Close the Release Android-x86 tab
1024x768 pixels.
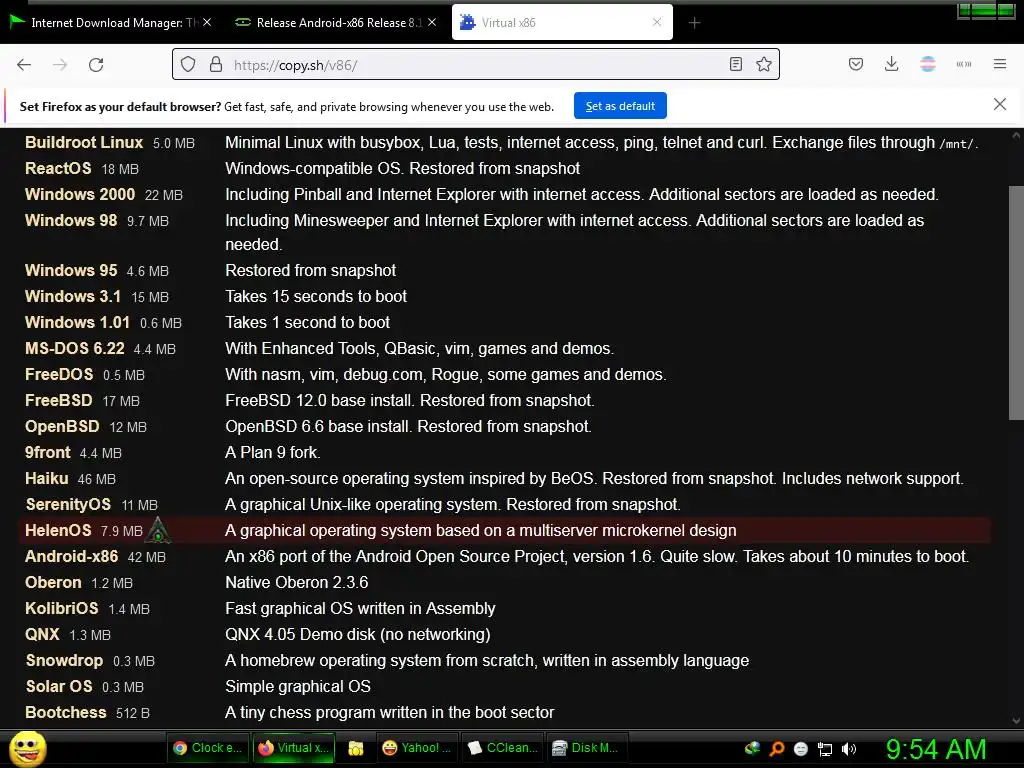point(432,22)
